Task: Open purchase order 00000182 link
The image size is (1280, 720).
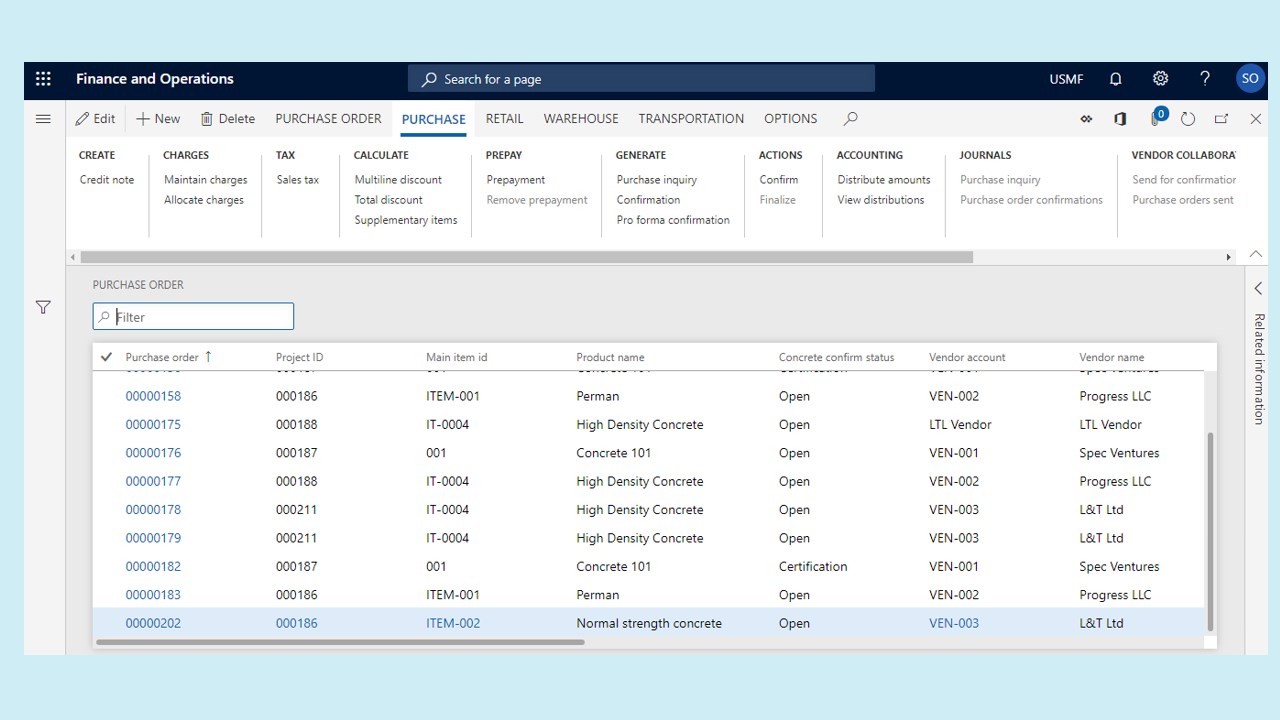Action: (153, 567)
